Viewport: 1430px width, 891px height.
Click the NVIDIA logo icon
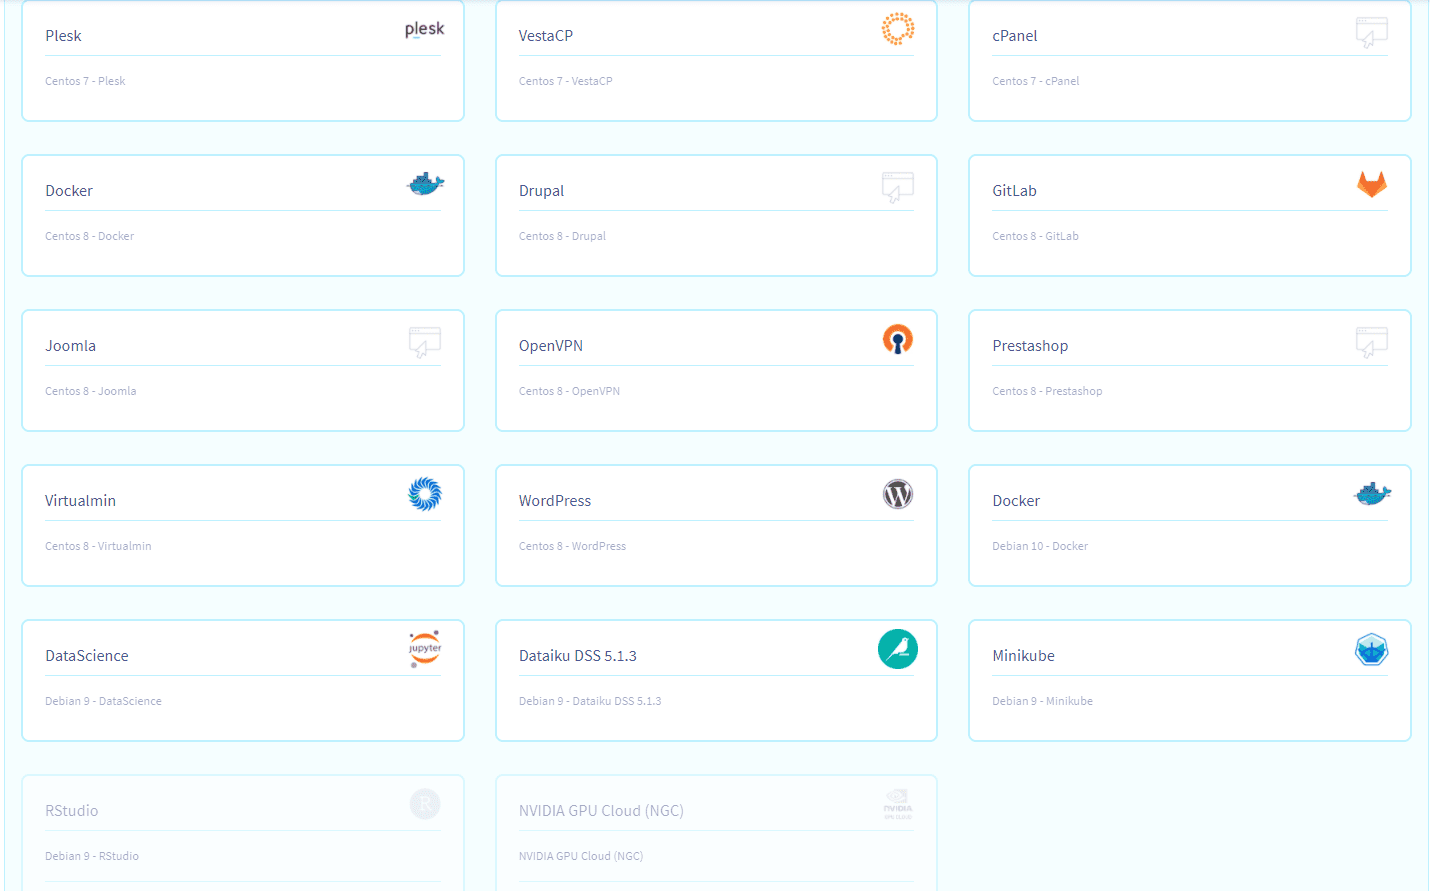point(897,804)
